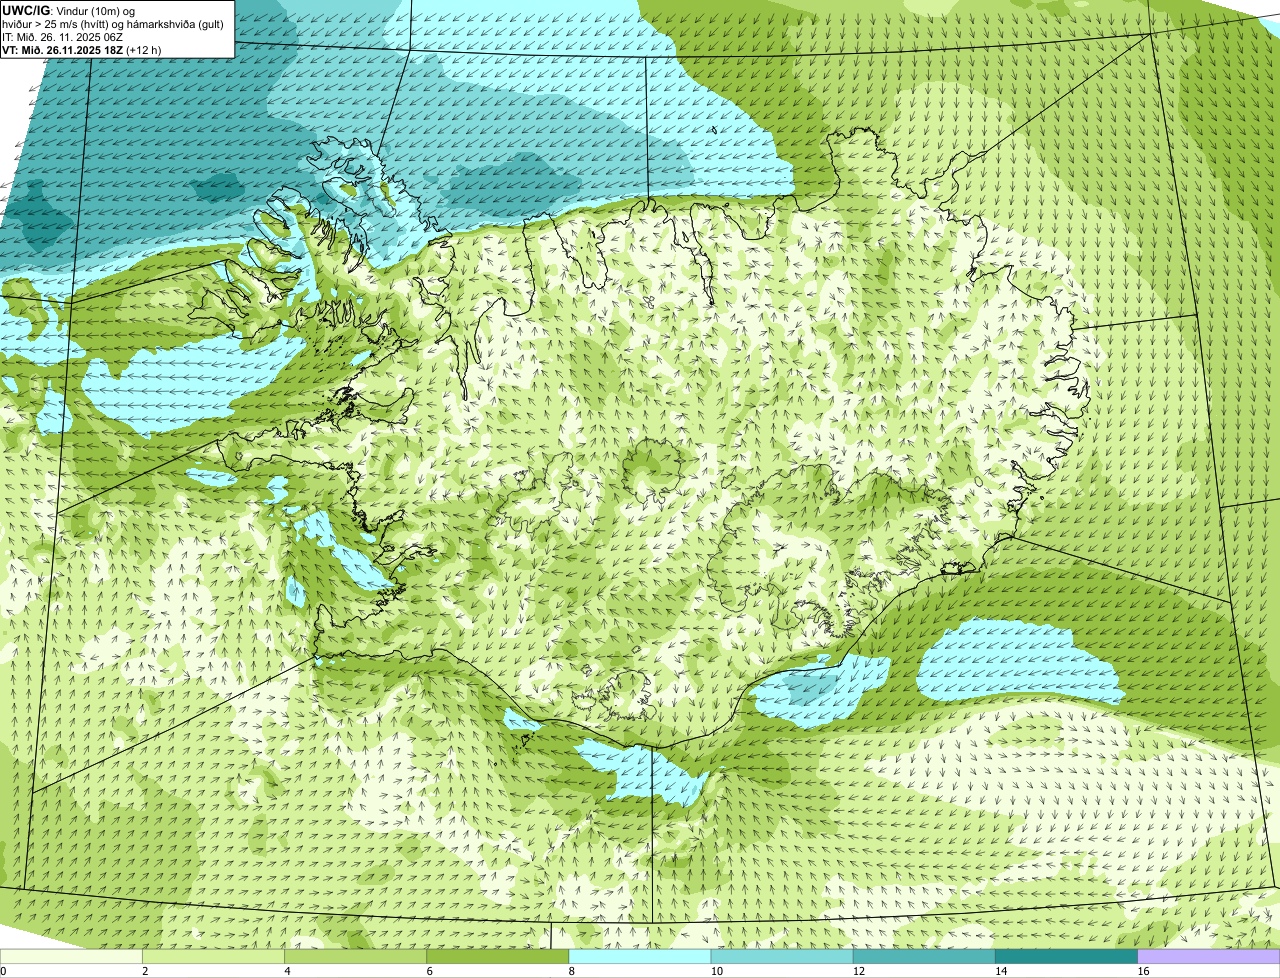Viewport: 1280px width, 978px height.
Task: Click the scale label "6"
Action: (430, 971)
